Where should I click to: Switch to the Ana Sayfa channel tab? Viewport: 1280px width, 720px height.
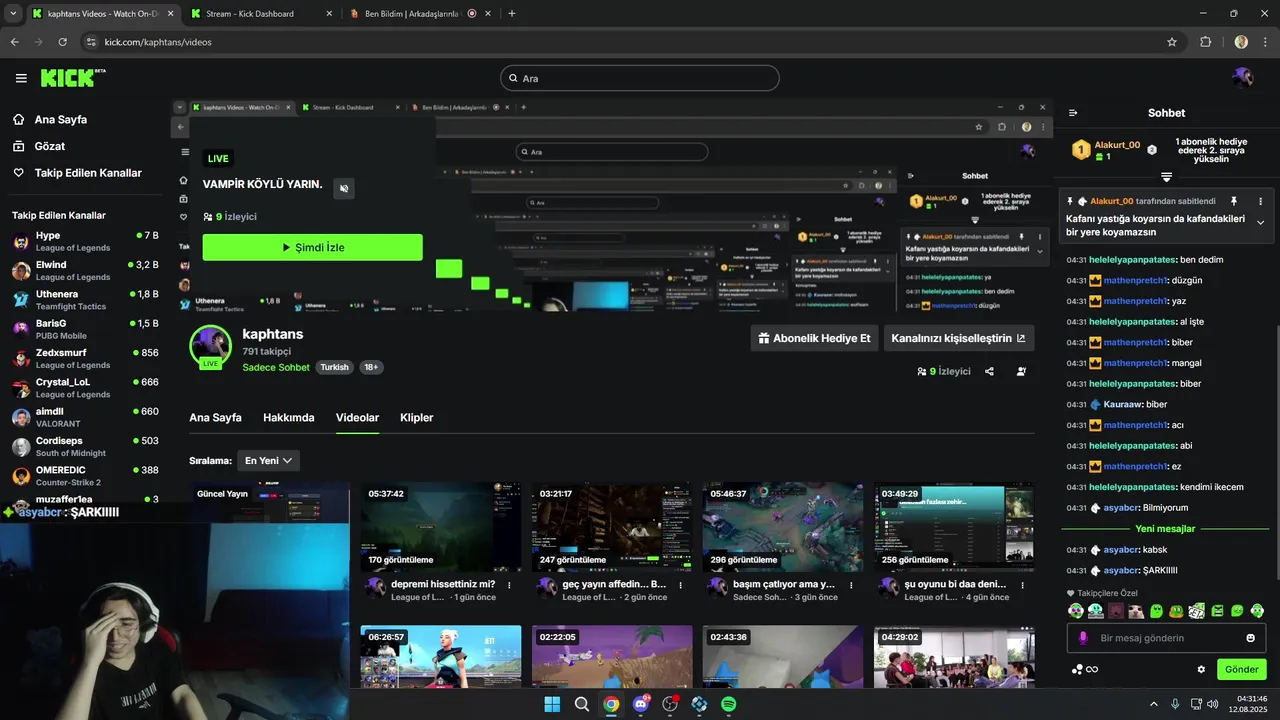(x=215, y=417)
